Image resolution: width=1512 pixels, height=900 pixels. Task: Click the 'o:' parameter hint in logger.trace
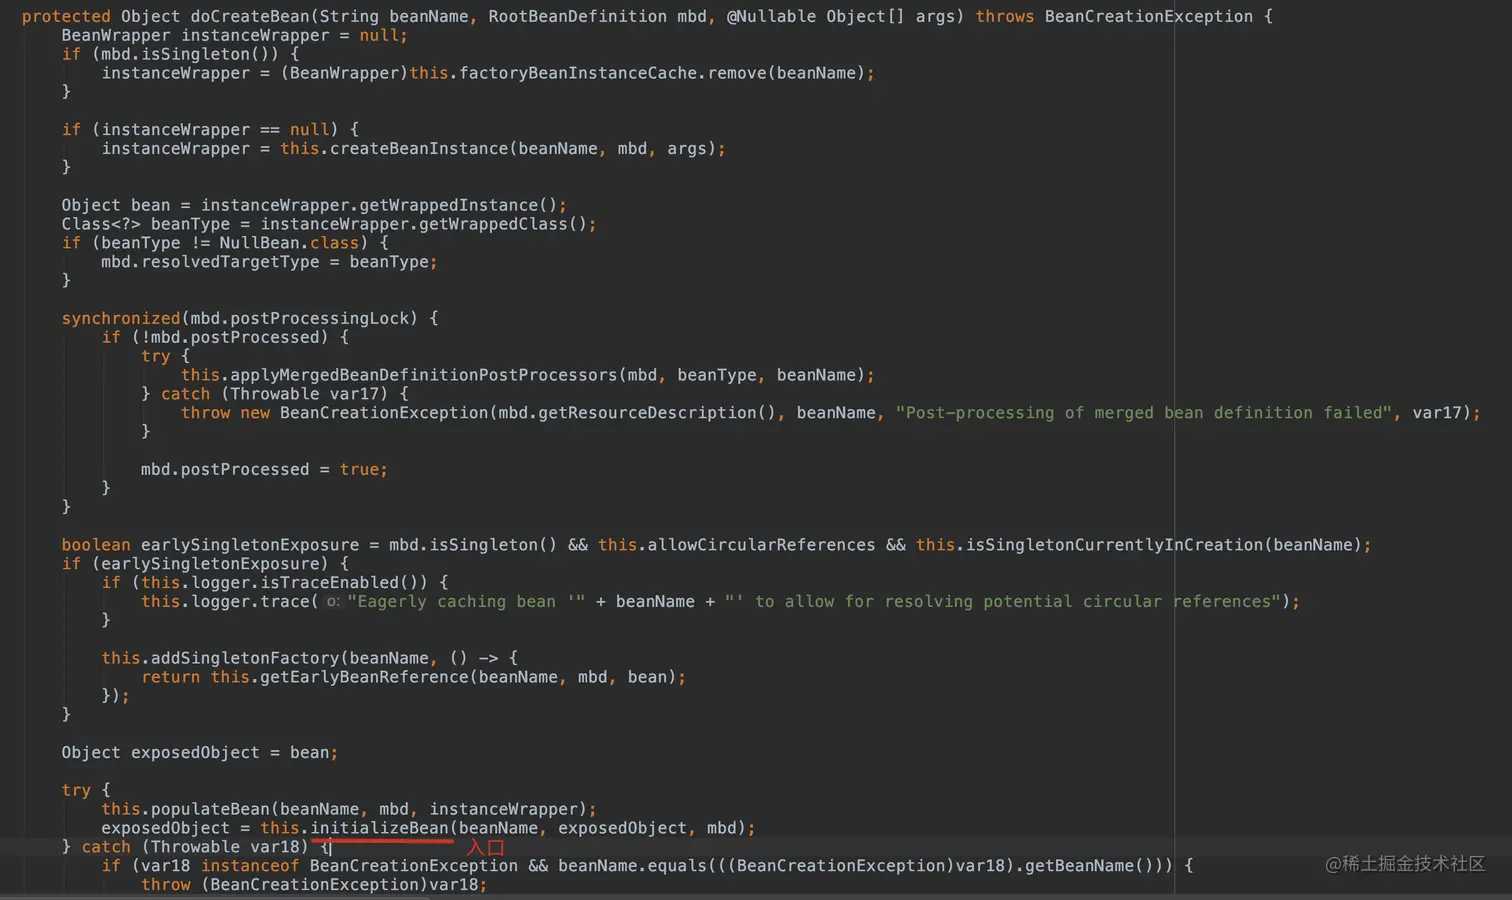pyautogui.click(x=333, y=603)
